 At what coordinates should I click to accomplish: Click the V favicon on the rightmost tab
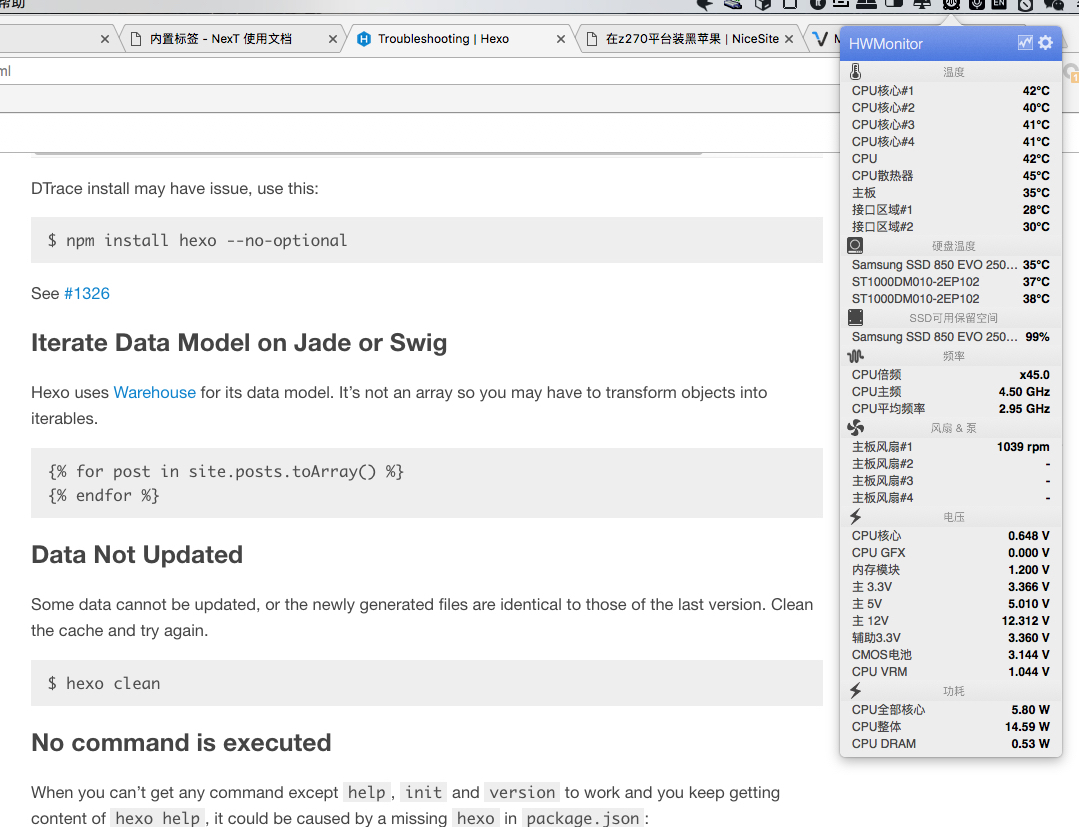[820, 39]
